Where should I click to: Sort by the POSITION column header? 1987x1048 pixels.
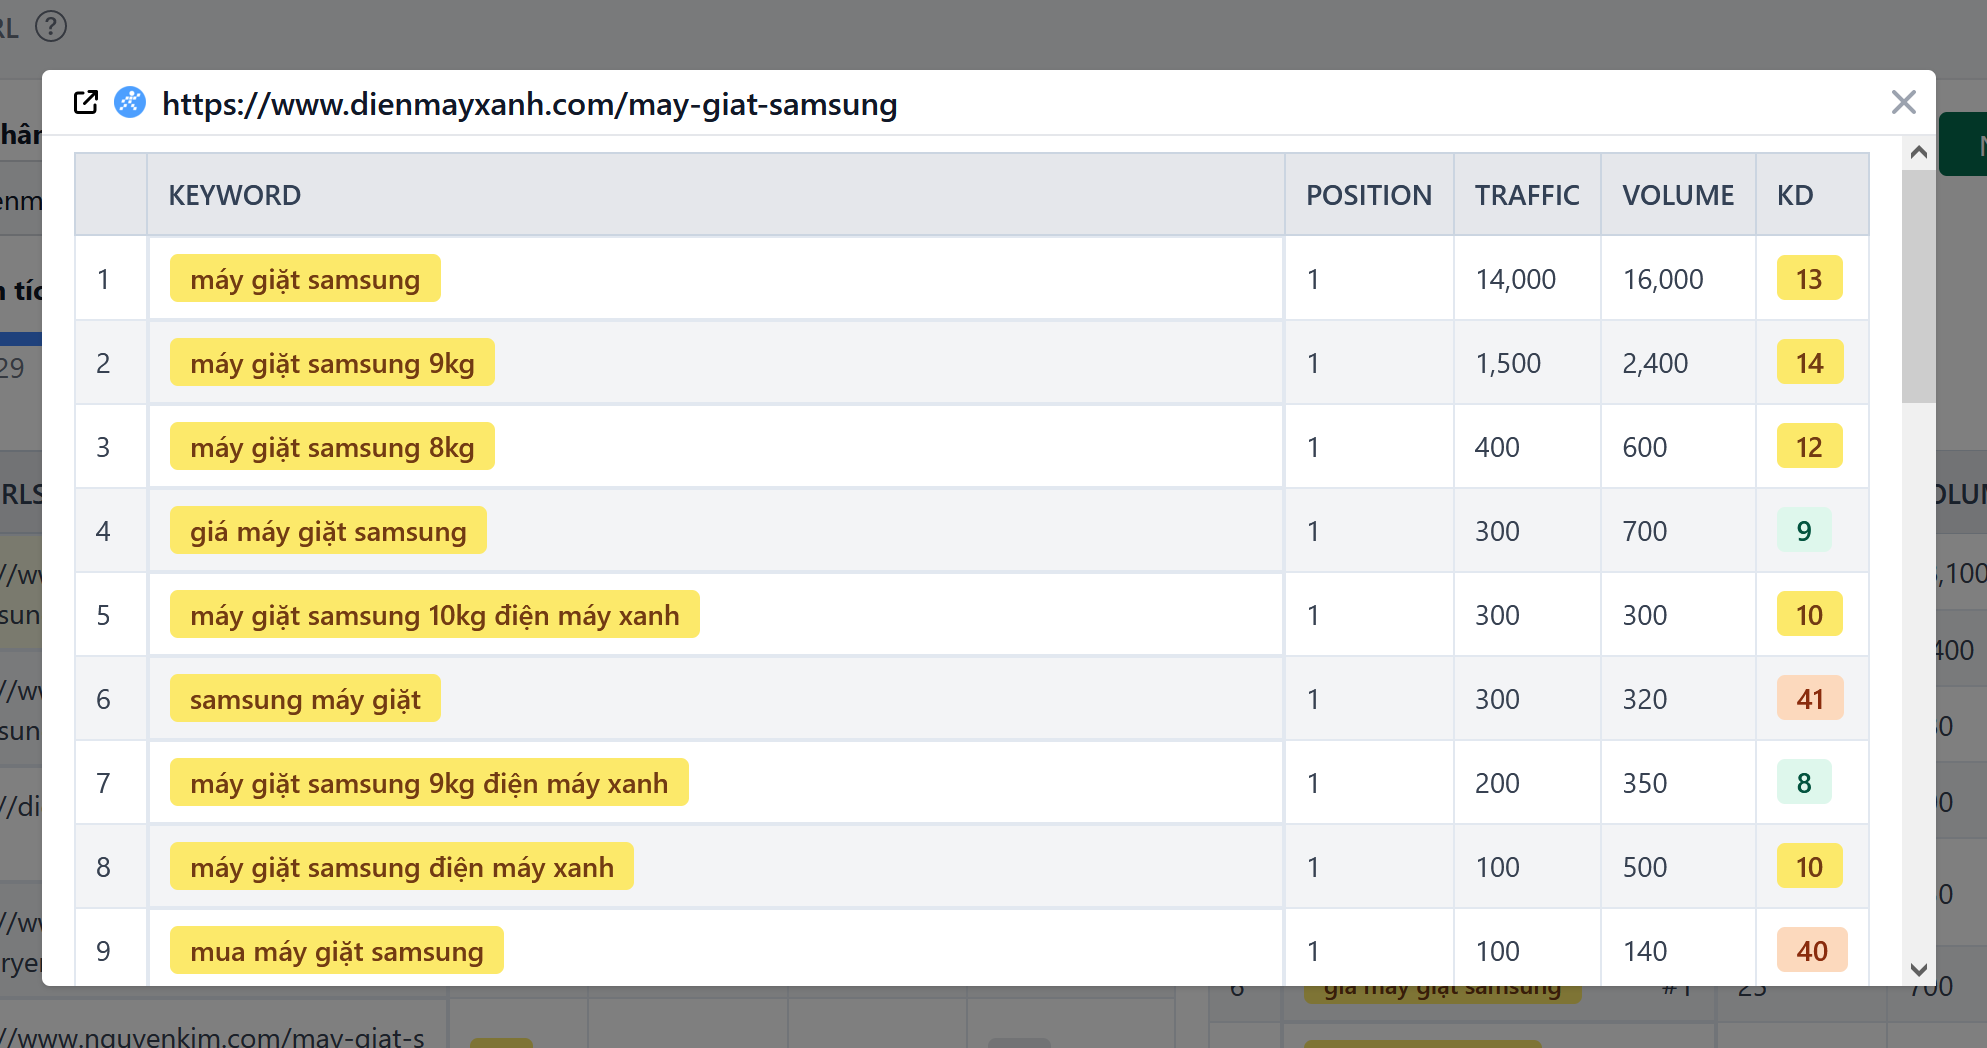pyautogui.click(x=1368, y=195)
